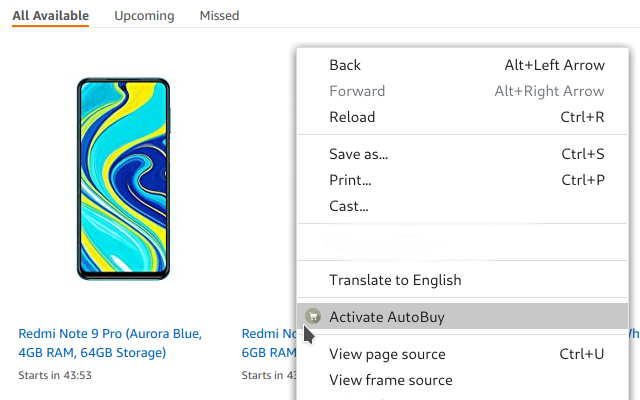Click the Ctrl+U shortcut label
The height and width of the screenshot is (400, 640).
click(x=582, y=354)
